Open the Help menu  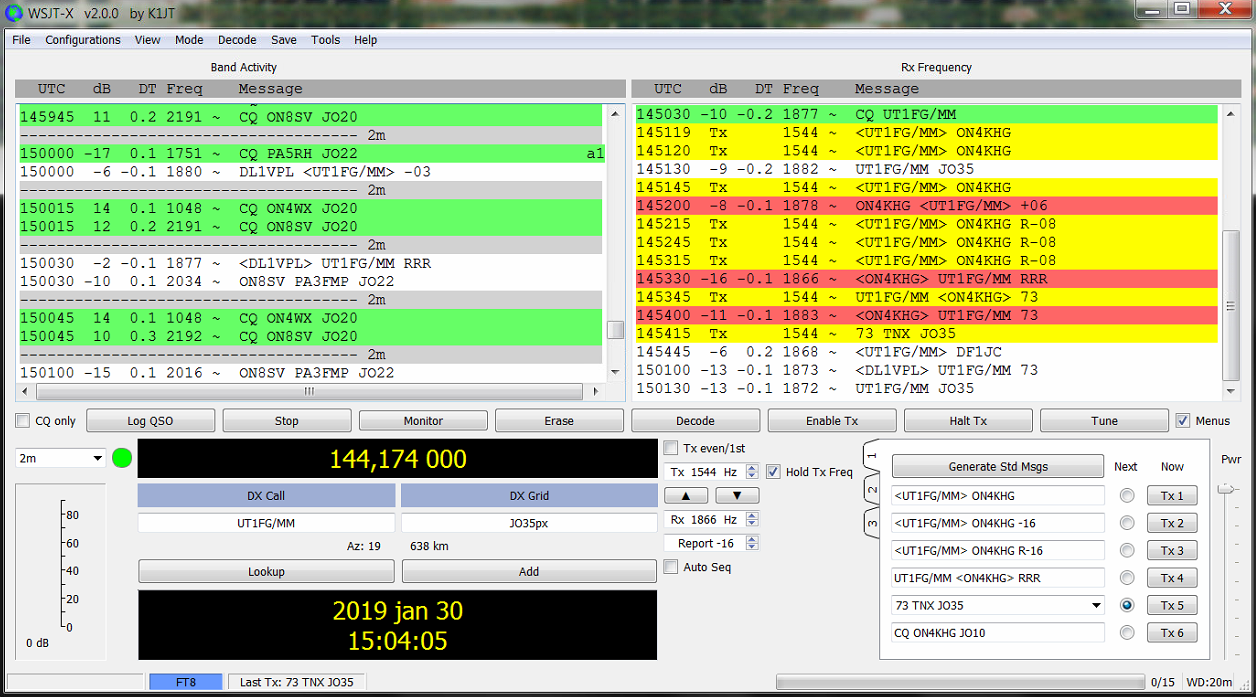tap(366, 40)
